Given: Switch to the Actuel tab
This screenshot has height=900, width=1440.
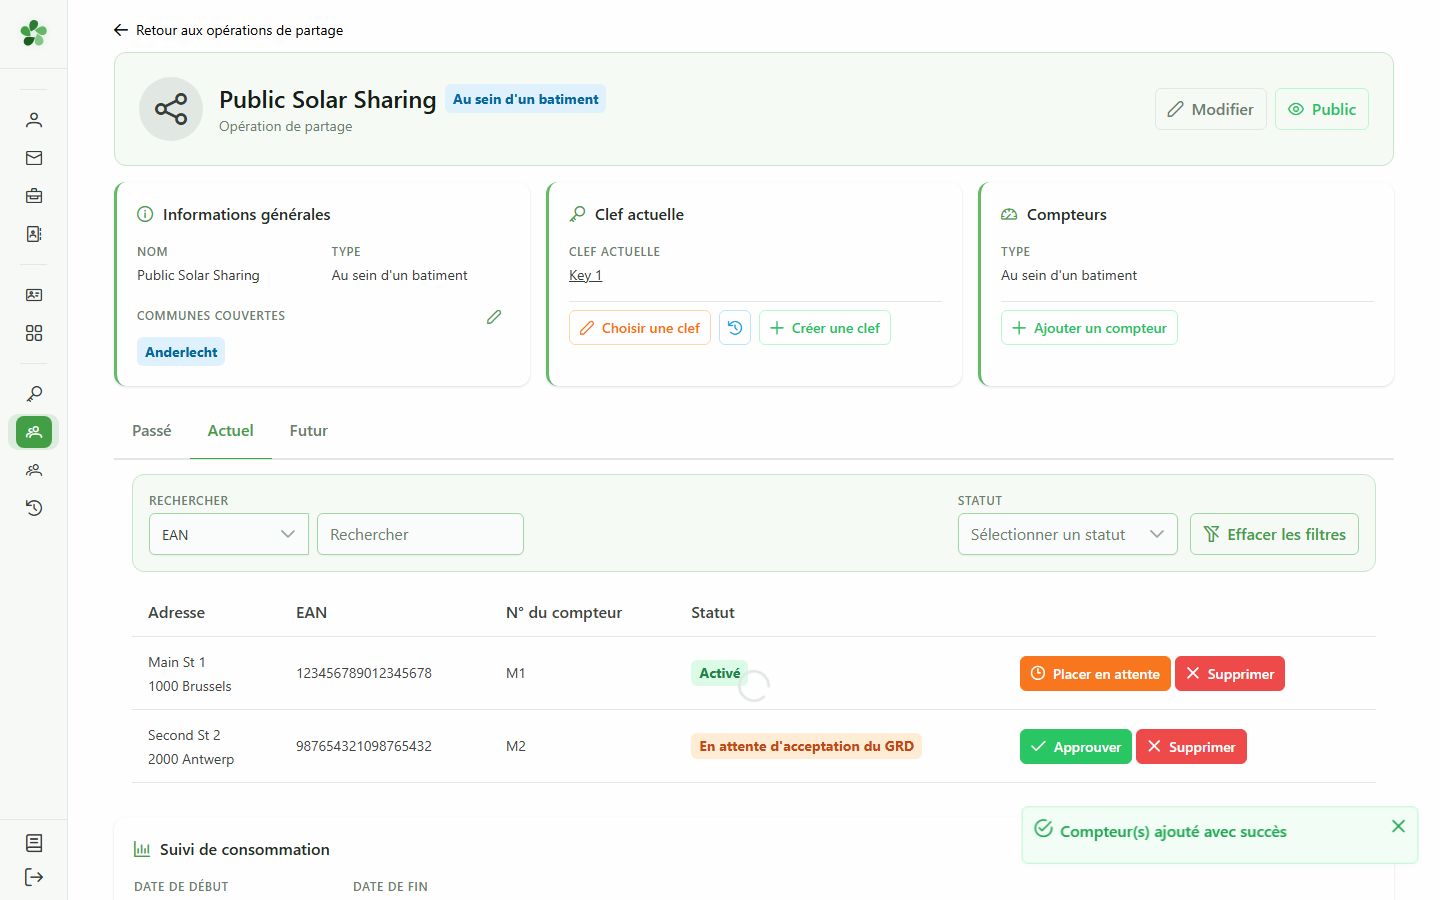Looking at the screenshot, I should [231, 431].
